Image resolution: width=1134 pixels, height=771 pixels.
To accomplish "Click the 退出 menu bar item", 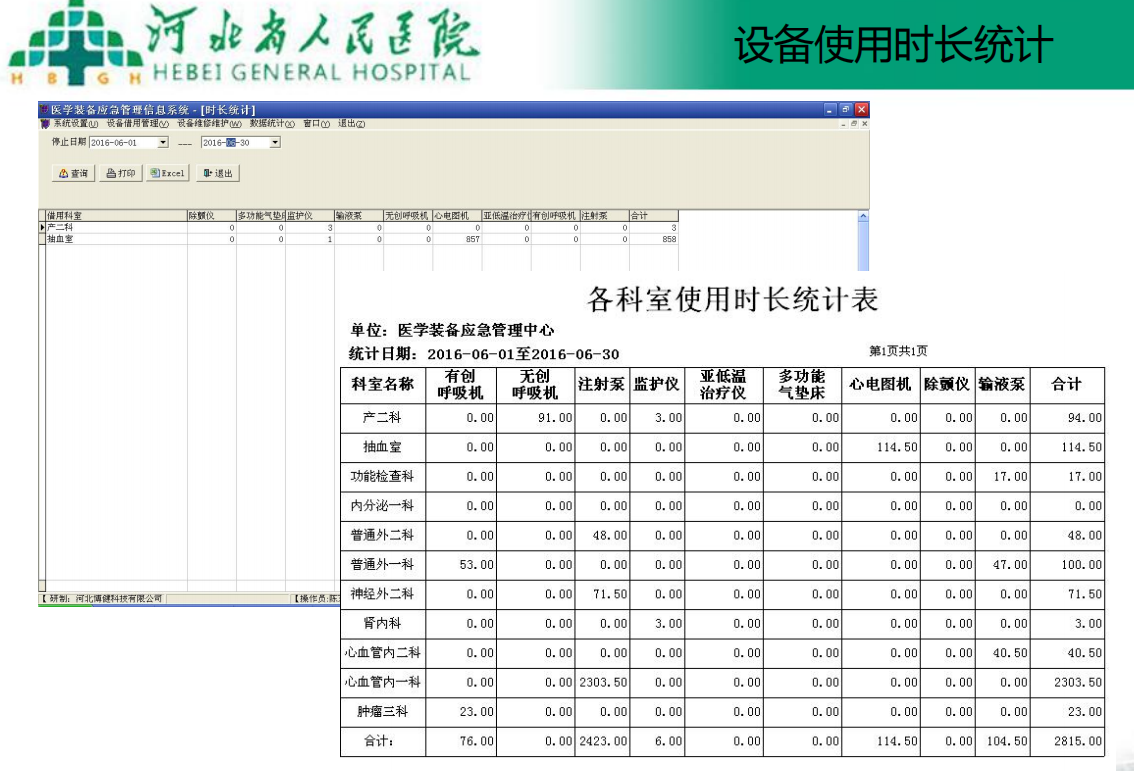I will tap(351, 124).
